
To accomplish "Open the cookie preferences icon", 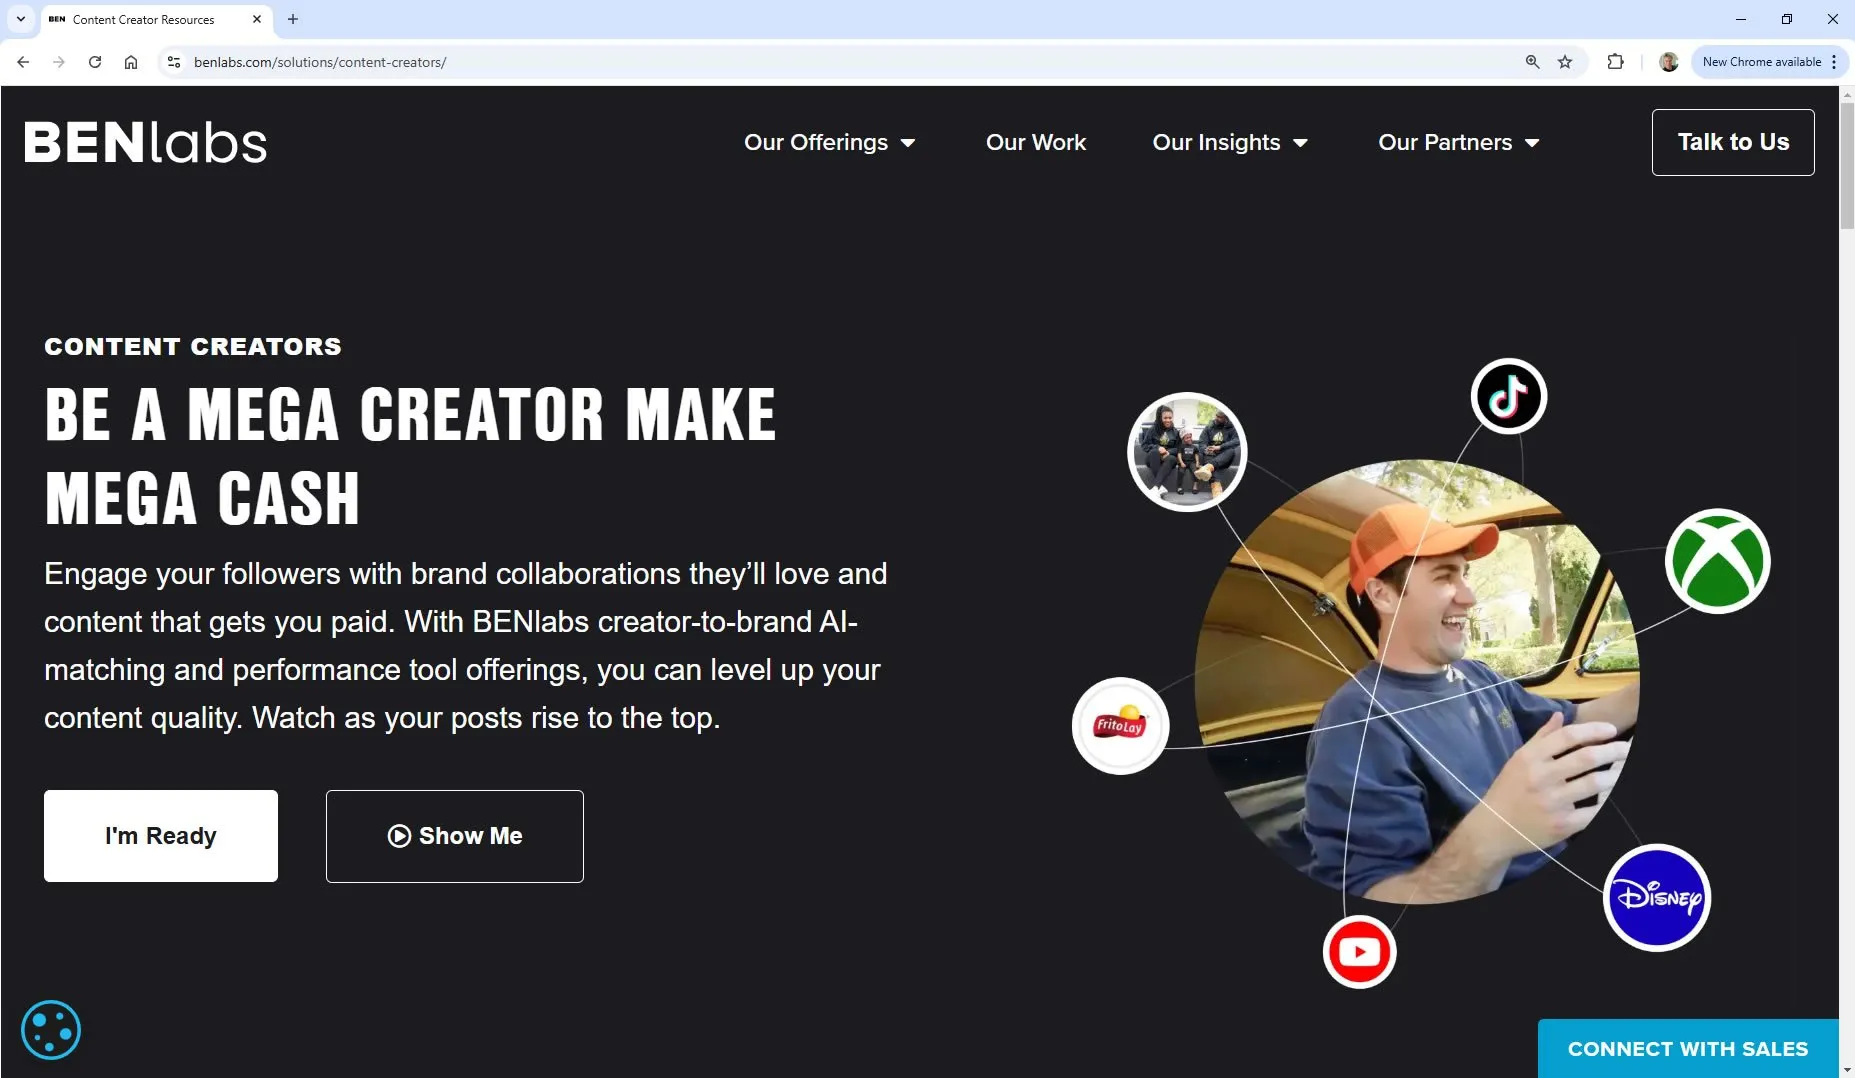I will pos(51,1029).
